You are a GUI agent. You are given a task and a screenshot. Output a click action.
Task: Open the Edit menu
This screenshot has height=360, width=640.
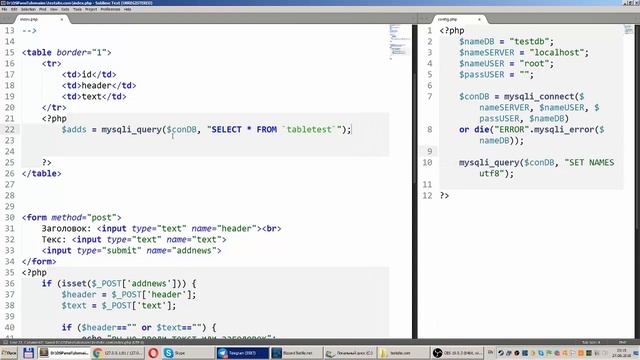(x=14, y=9)
